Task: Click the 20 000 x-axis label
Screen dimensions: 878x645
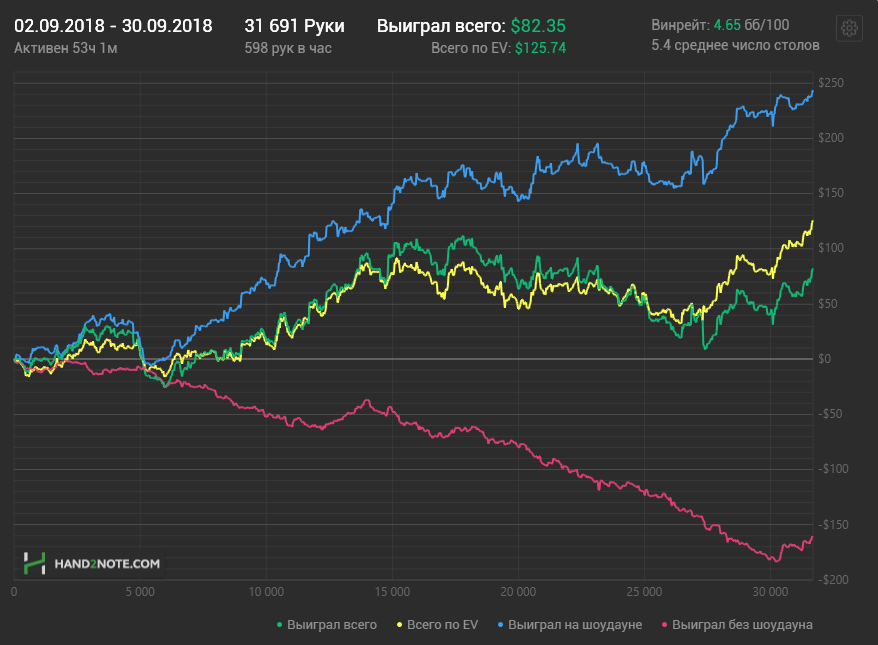Action: [x=518, y=592]
